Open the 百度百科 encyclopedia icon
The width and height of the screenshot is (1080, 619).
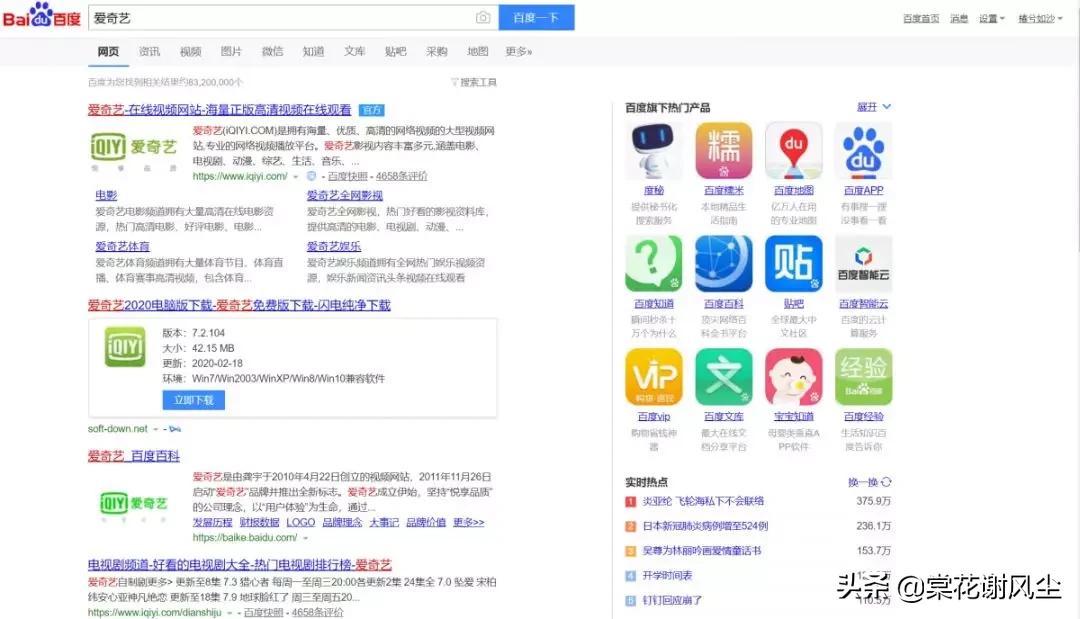[x=724, y=262]
